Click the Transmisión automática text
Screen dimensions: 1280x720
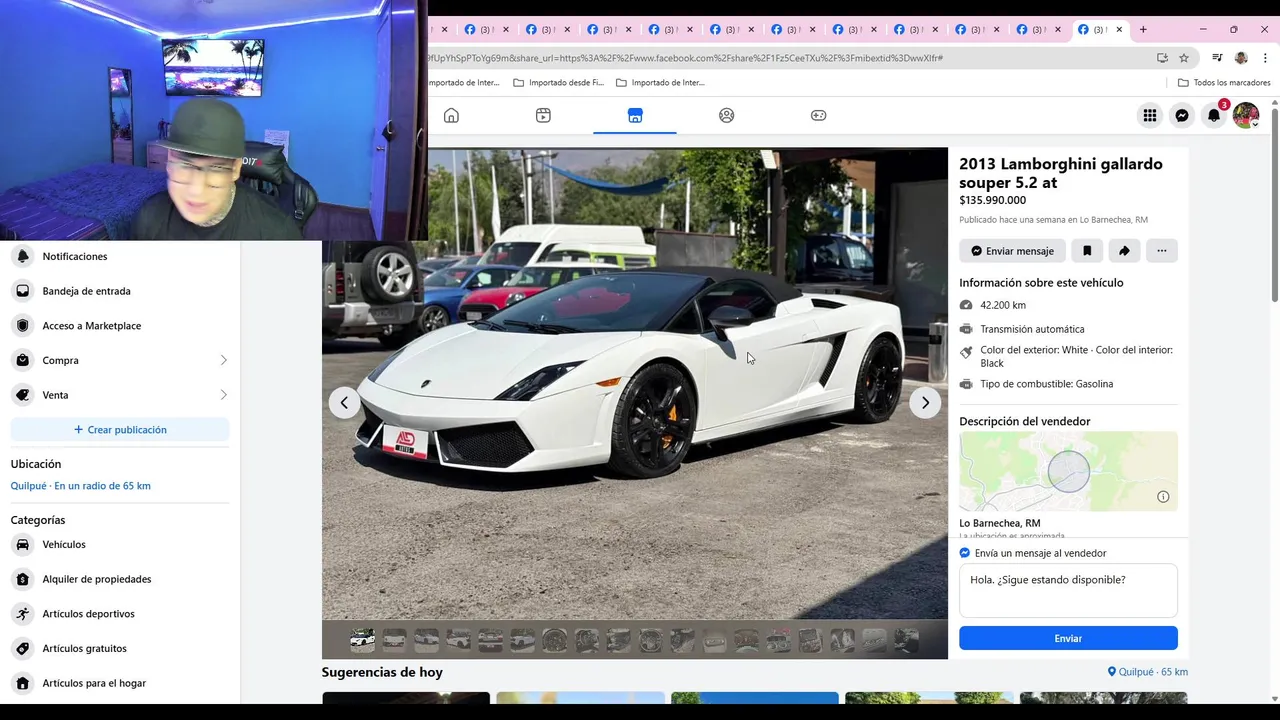[1032, 329]
